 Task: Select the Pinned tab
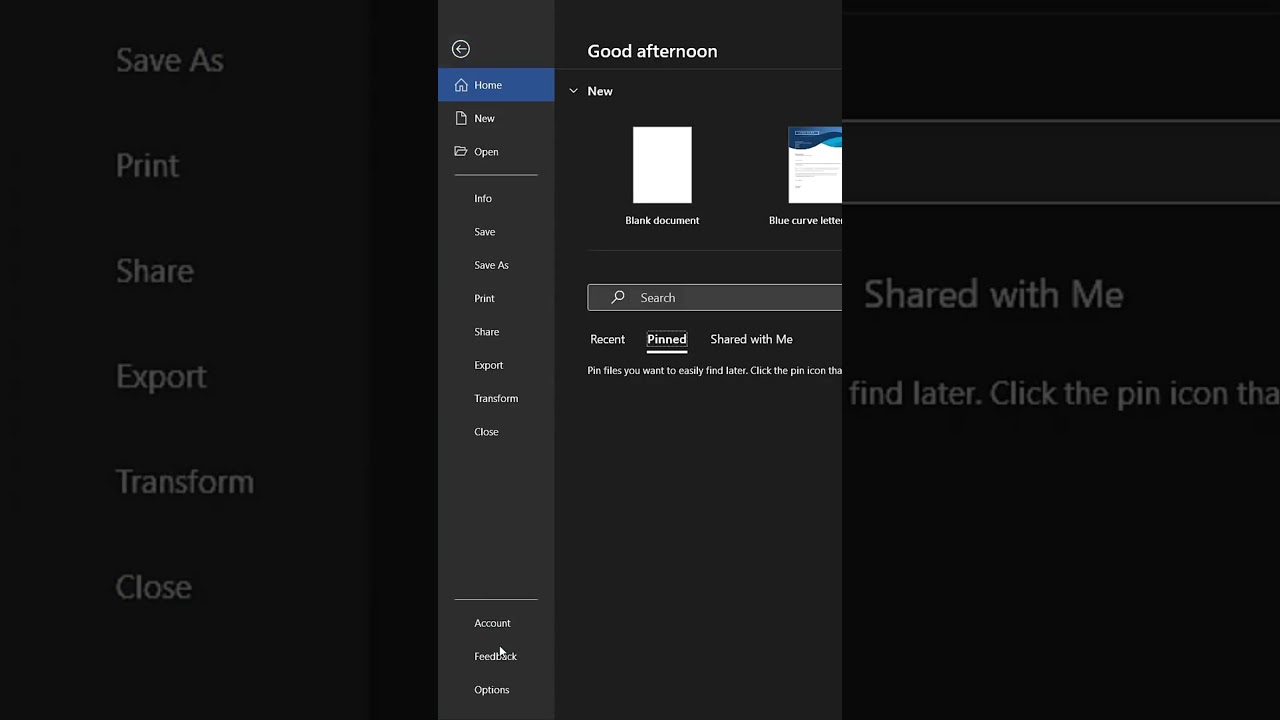(x=667, y=339)
